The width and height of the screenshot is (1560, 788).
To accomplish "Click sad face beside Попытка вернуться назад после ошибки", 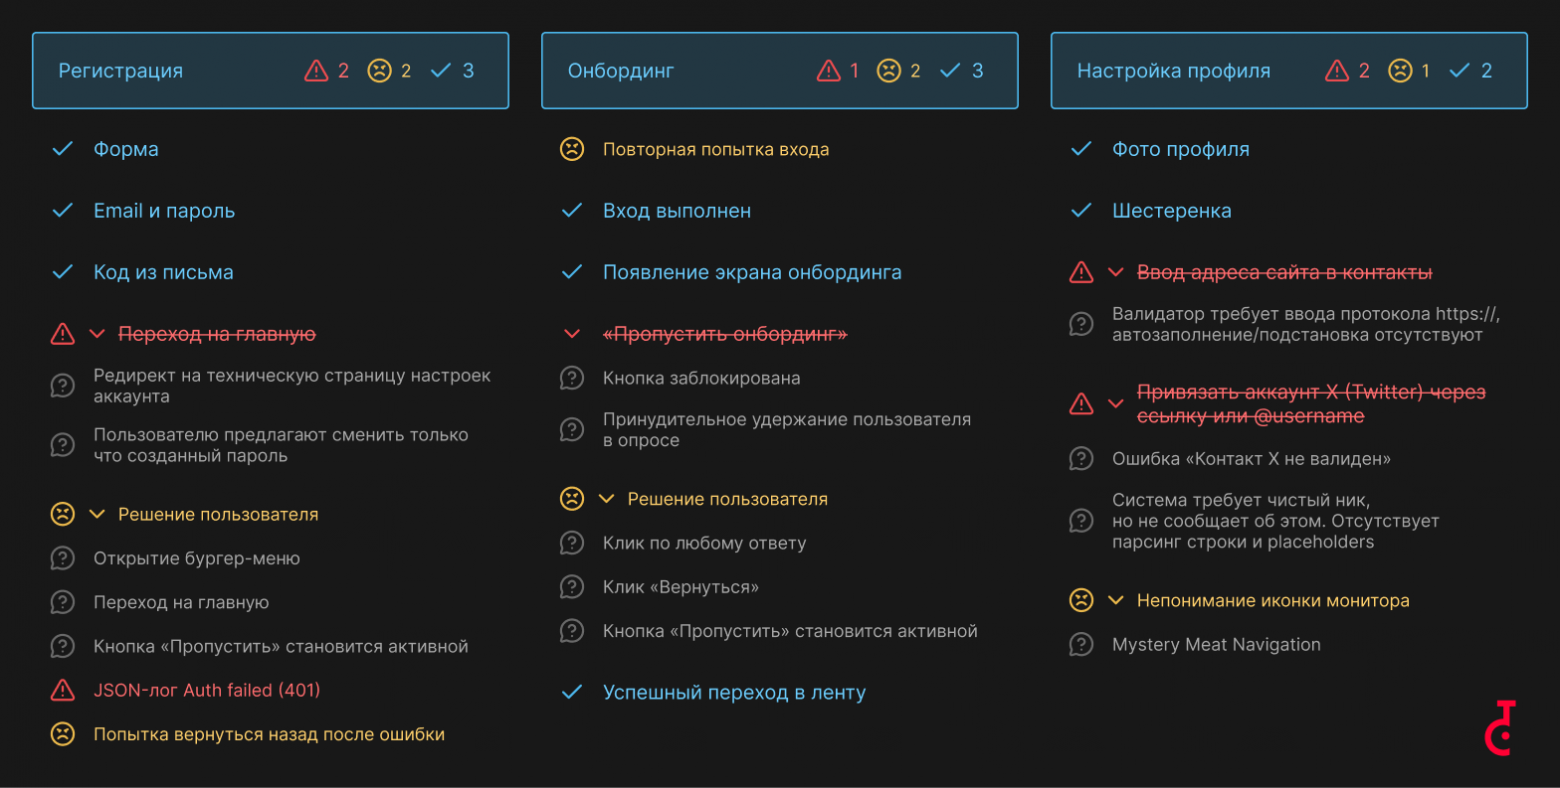I will 63,734.
